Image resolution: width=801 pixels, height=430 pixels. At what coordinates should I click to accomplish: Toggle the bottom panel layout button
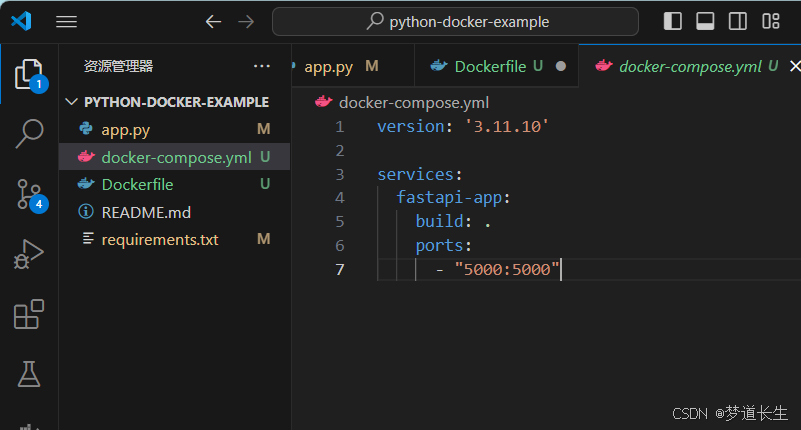click(705, 21)
